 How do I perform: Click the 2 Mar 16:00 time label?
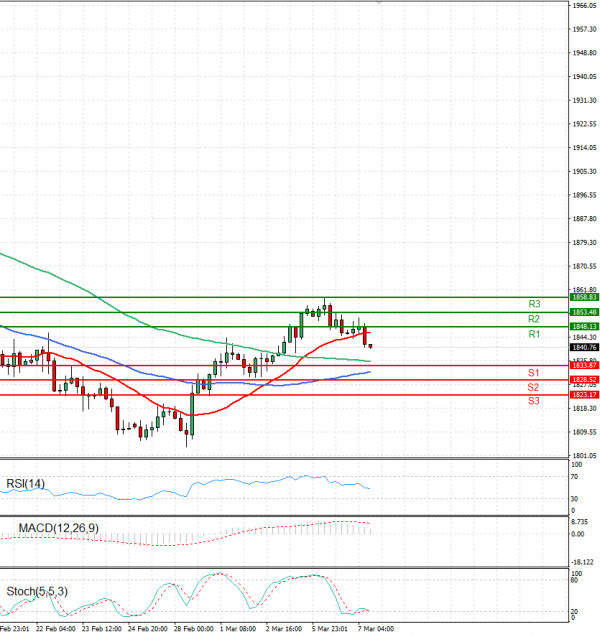(284, 629)
